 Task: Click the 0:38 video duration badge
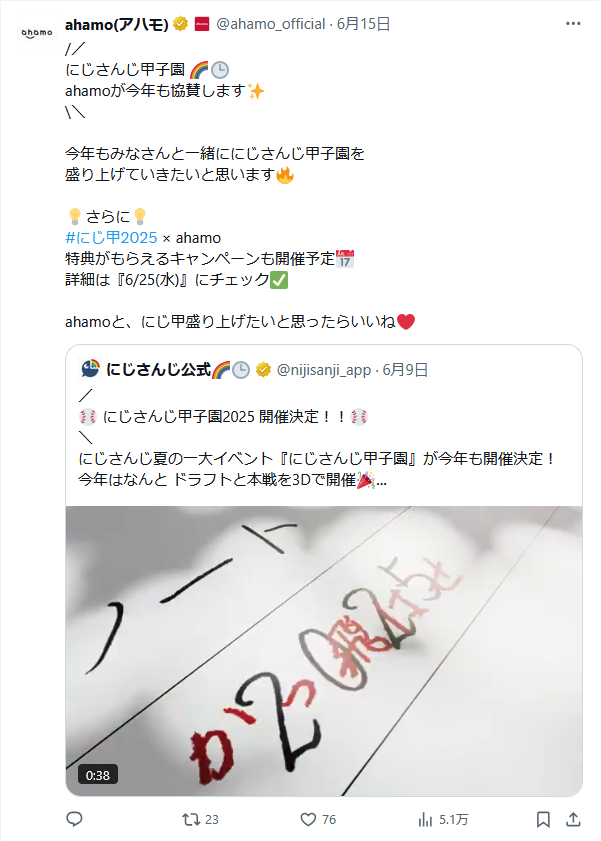[x=98, y=775]
